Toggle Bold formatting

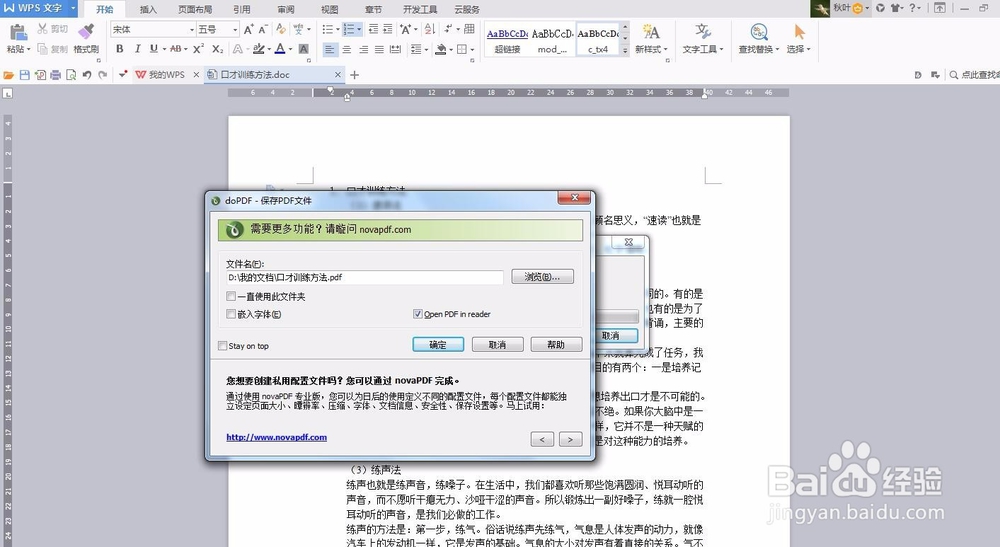click(x=119, y=49)
